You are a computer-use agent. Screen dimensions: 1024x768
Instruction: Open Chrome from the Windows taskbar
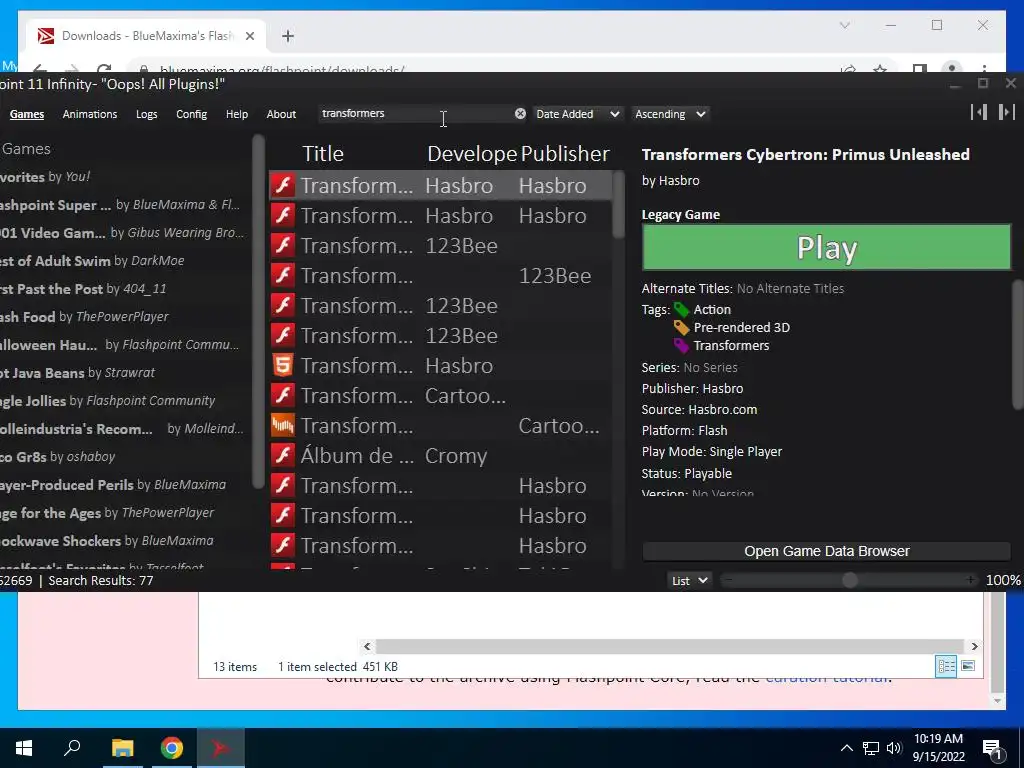pos(172,748)
